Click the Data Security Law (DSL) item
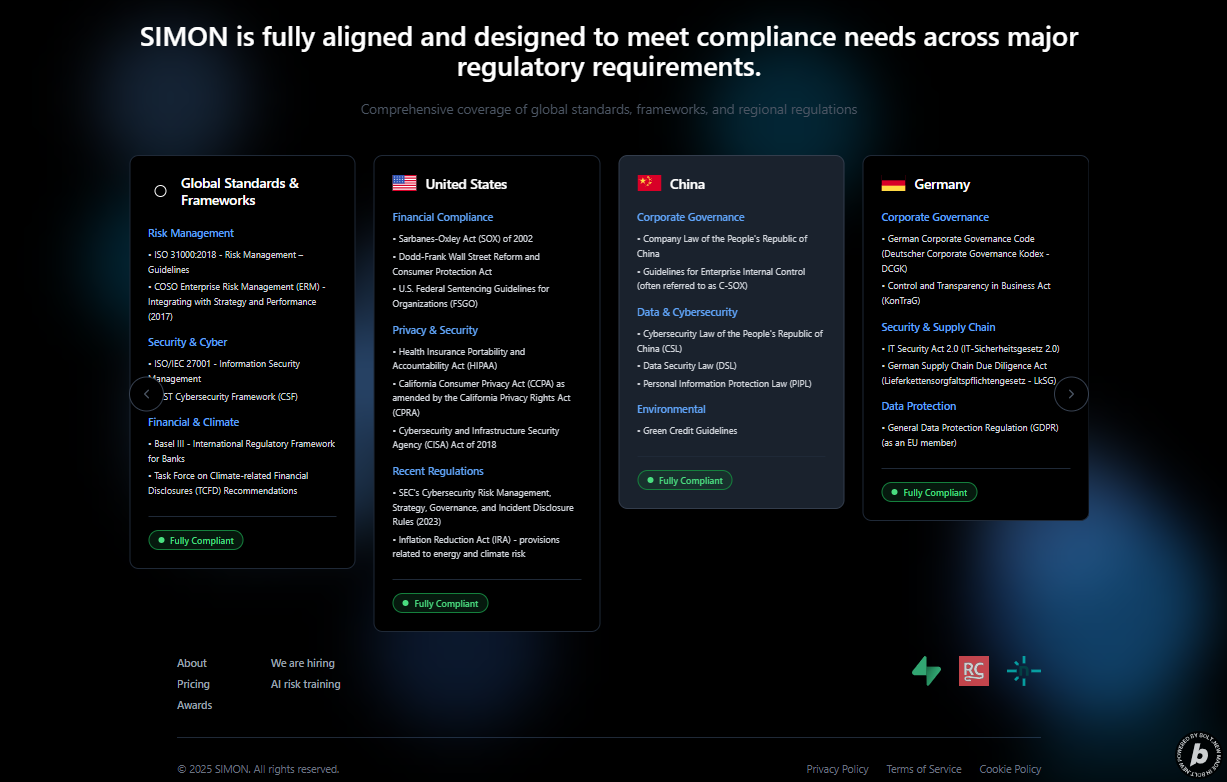 coord(687,366)
